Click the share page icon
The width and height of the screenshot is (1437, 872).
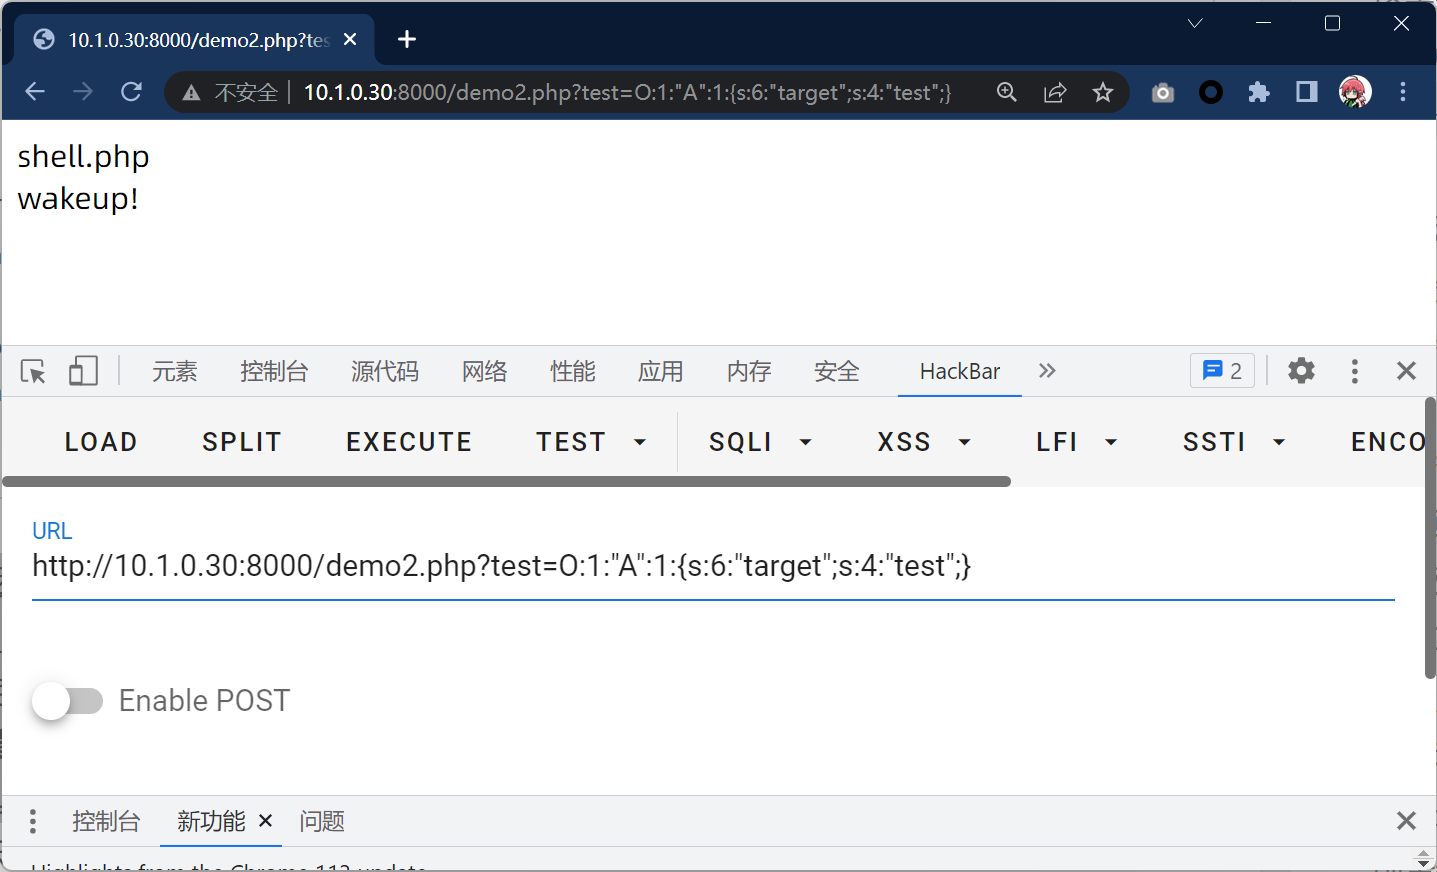pos(1055,93)
